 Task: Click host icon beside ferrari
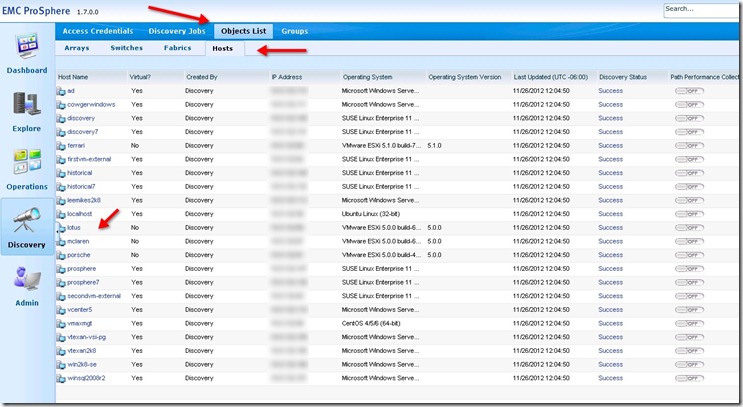(x=61, y=146)
